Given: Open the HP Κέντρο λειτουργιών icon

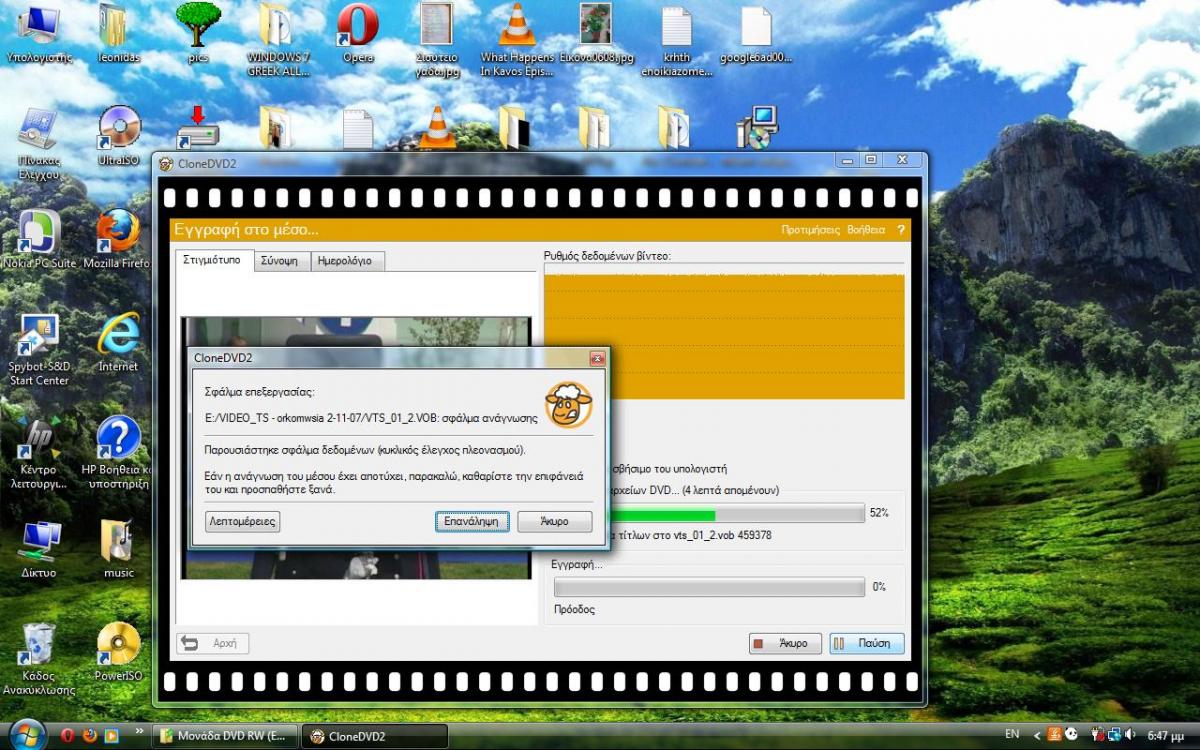Looking at the screenshot, I should 39,452.
